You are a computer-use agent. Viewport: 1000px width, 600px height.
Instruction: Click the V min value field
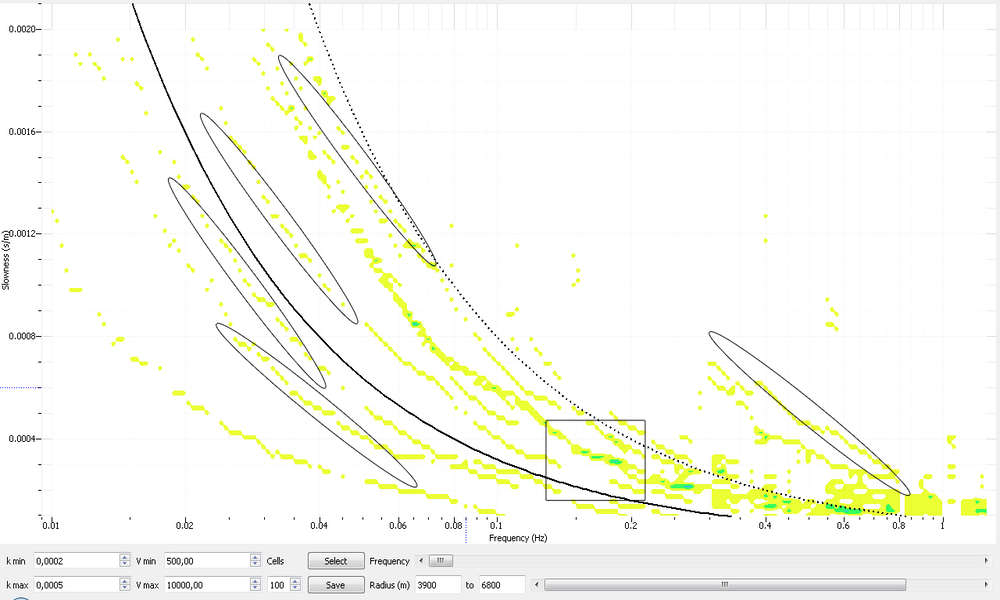[204, 562]
